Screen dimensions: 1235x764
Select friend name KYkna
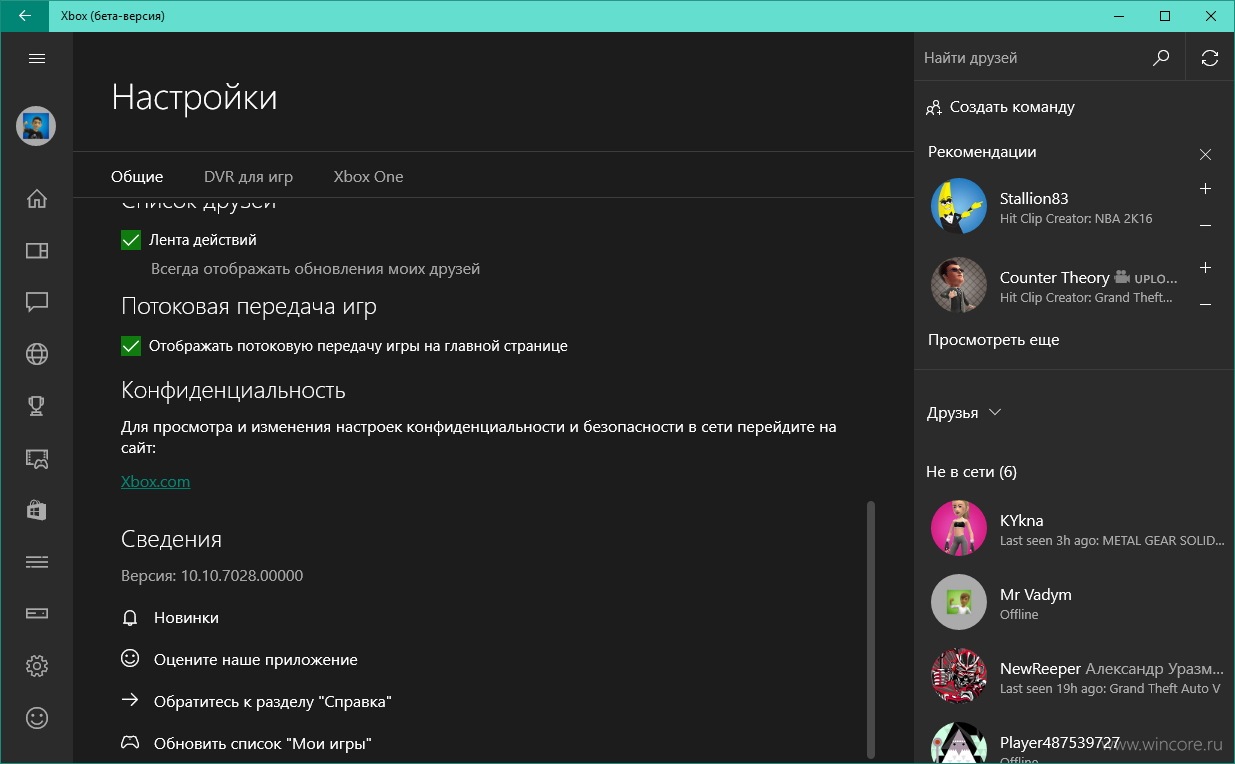coord(1021,521)
